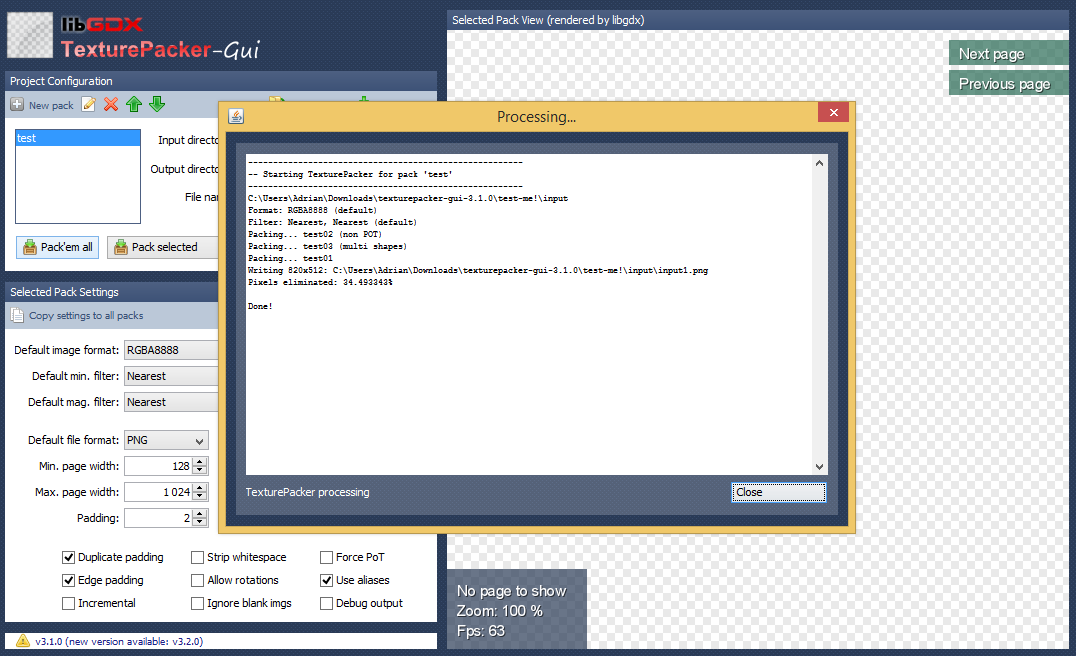Click the Pack selected button
Image resolution: width=1076 pixels, height=656 pixels.
tap(163, 247)
